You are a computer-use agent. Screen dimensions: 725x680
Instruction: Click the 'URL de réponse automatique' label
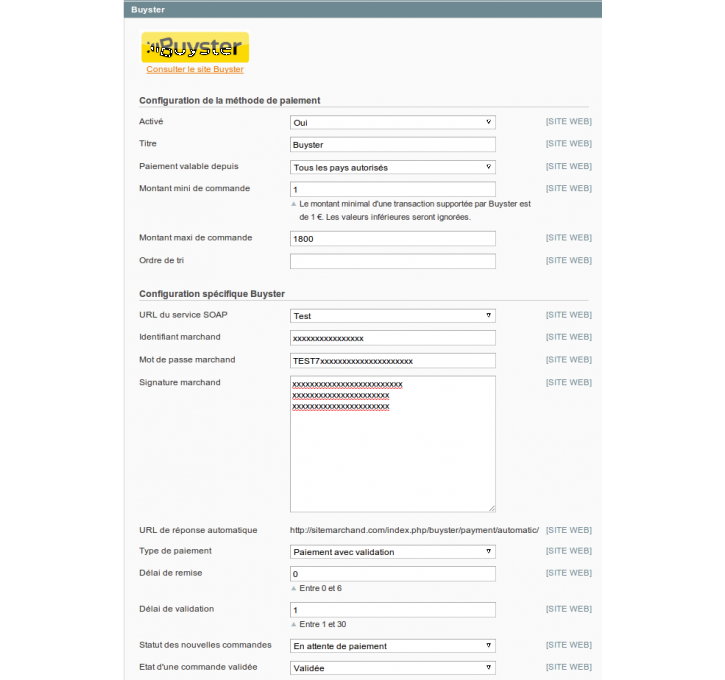point(198,530)
